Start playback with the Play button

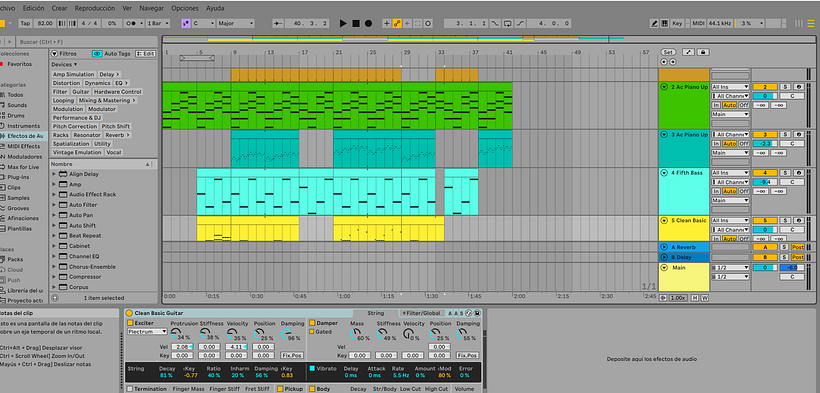click(x=343, y=24)
